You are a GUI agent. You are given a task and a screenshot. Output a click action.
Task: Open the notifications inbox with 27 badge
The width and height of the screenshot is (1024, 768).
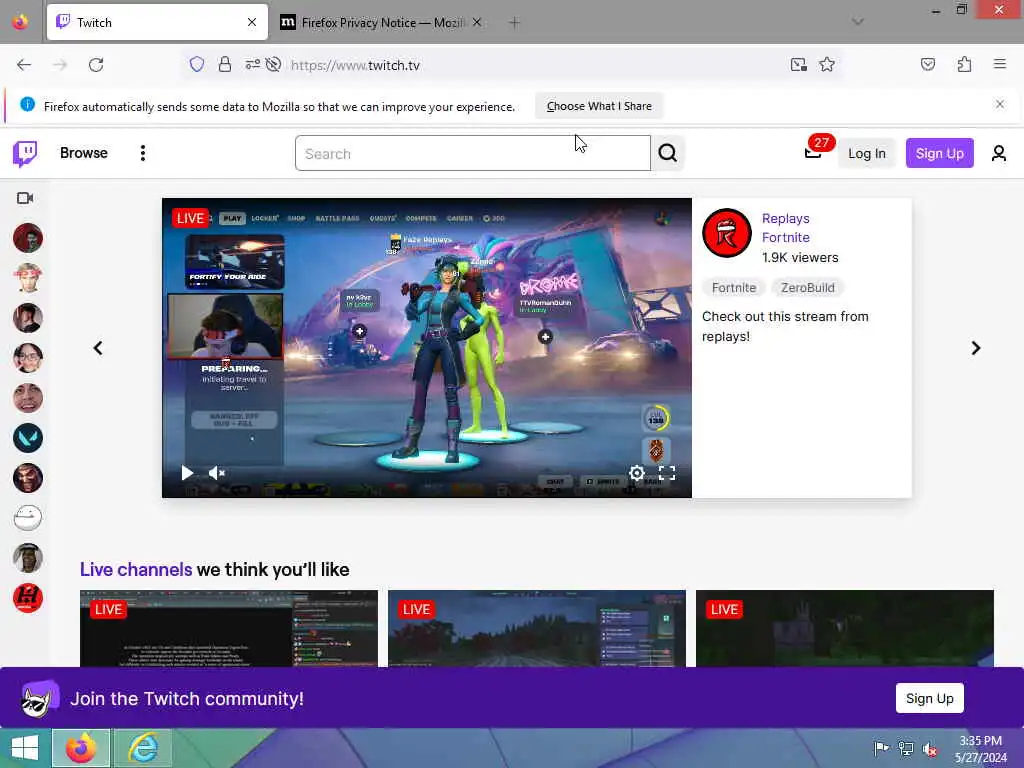click(813, 153)
